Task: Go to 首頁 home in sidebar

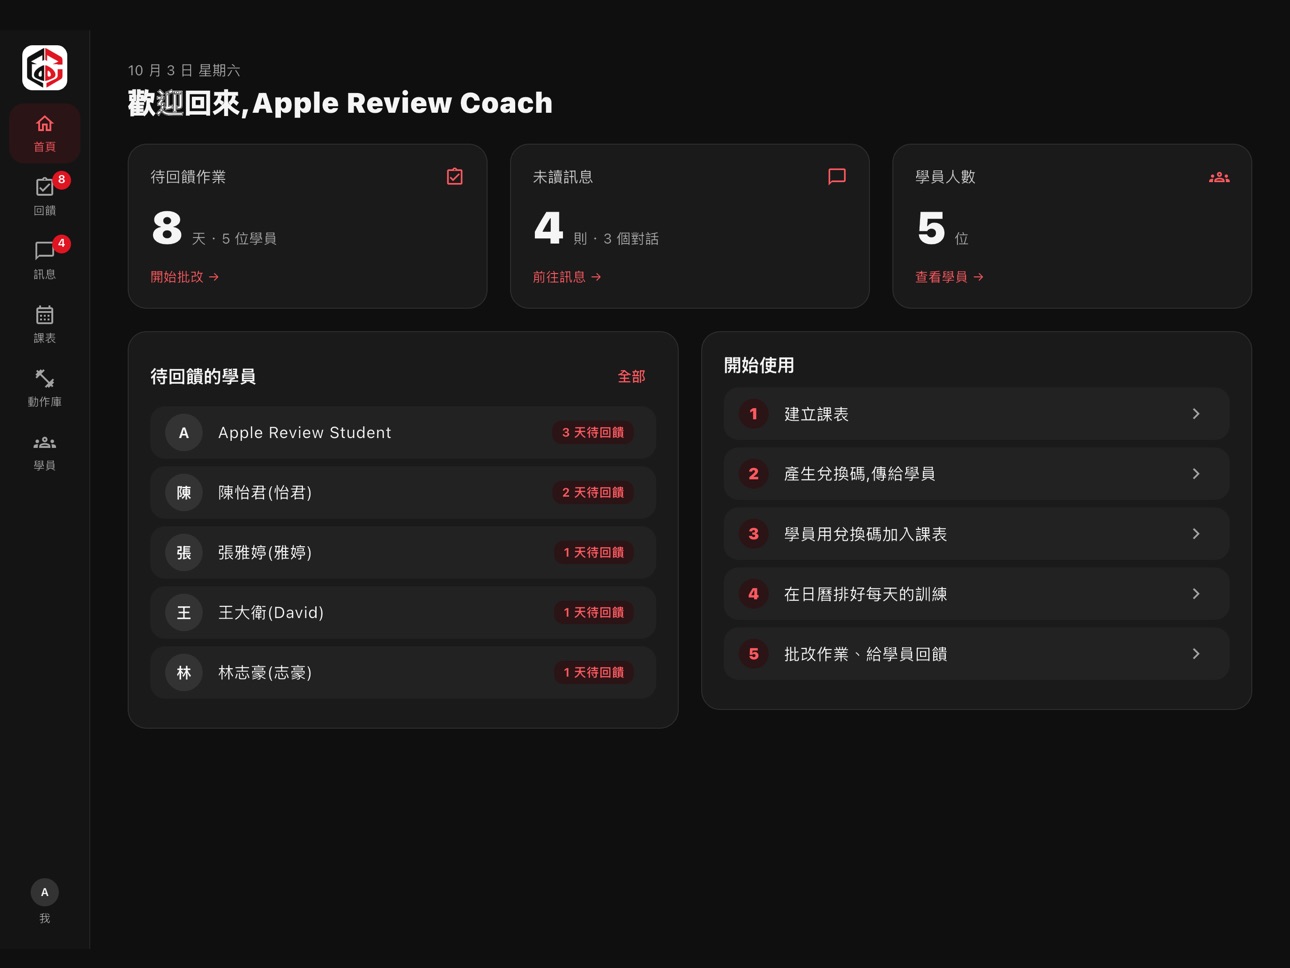Action: (45, 133)
